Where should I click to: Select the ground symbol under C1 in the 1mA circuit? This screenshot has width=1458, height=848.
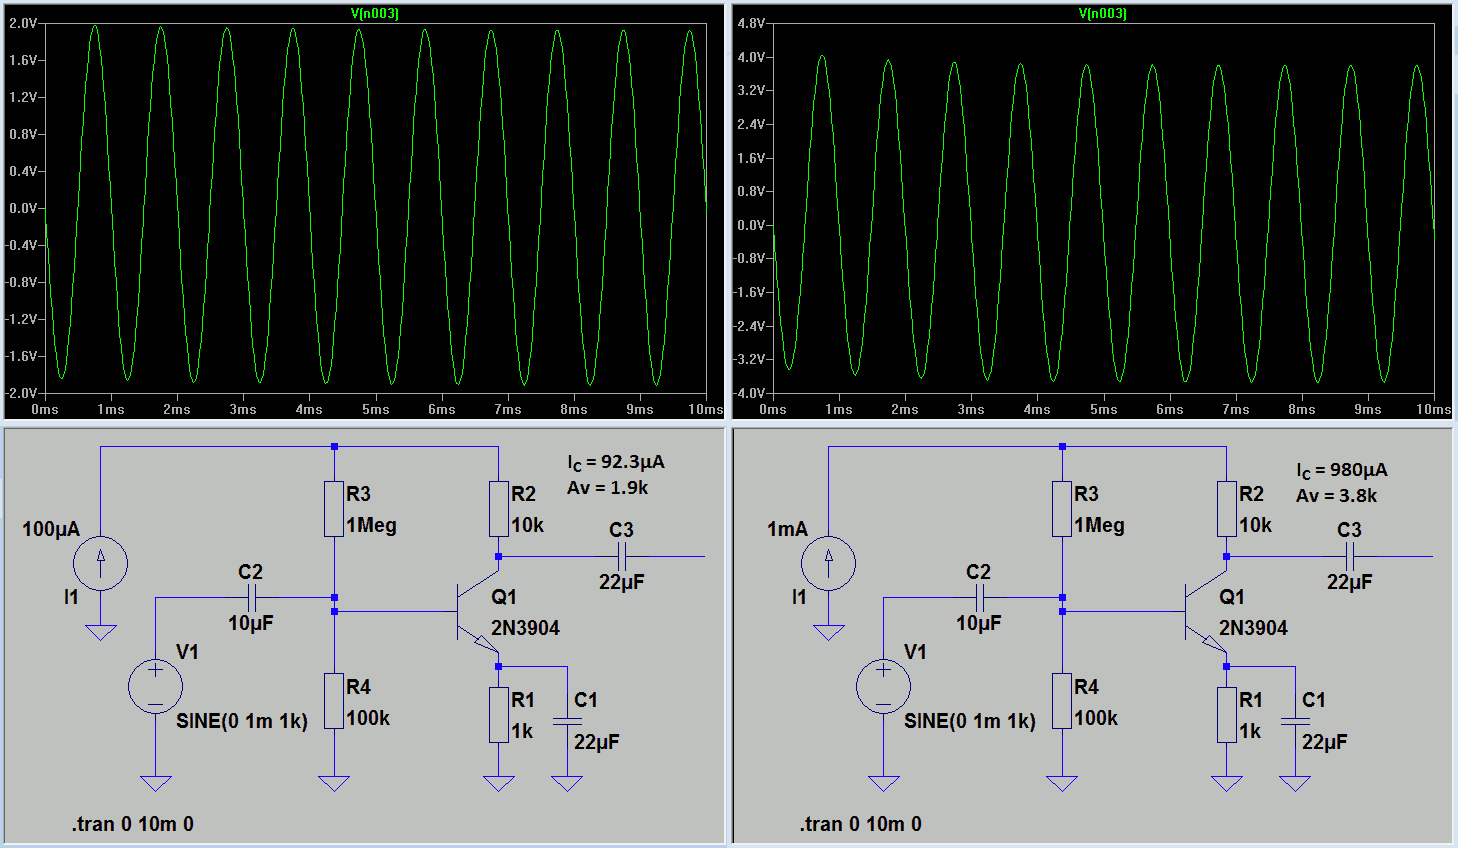(x=1295, y=783)
